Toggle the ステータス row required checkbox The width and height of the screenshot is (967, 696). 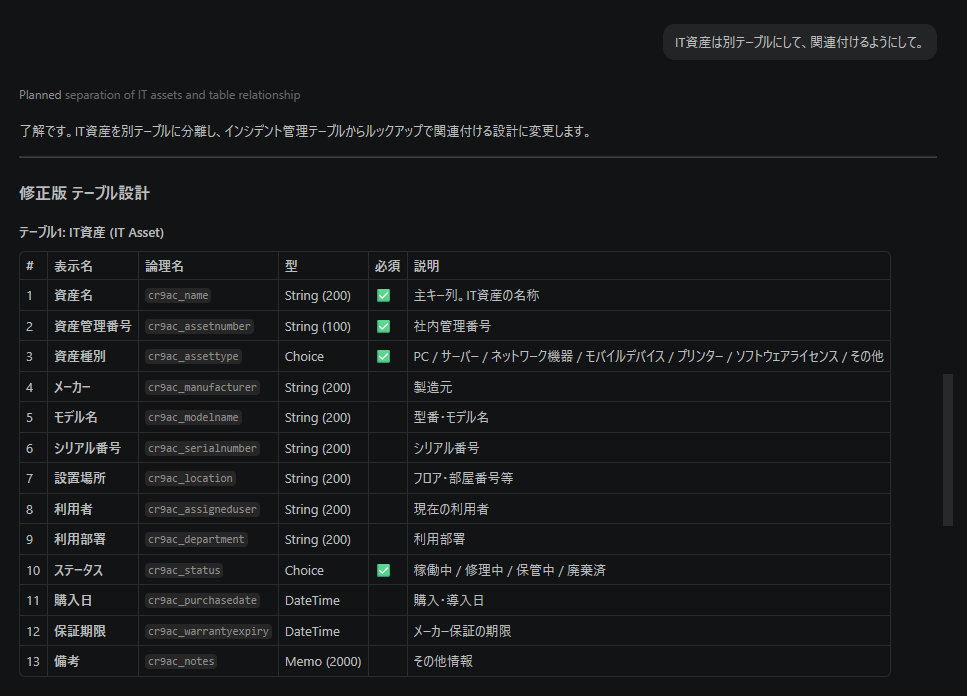click(383, 571)
